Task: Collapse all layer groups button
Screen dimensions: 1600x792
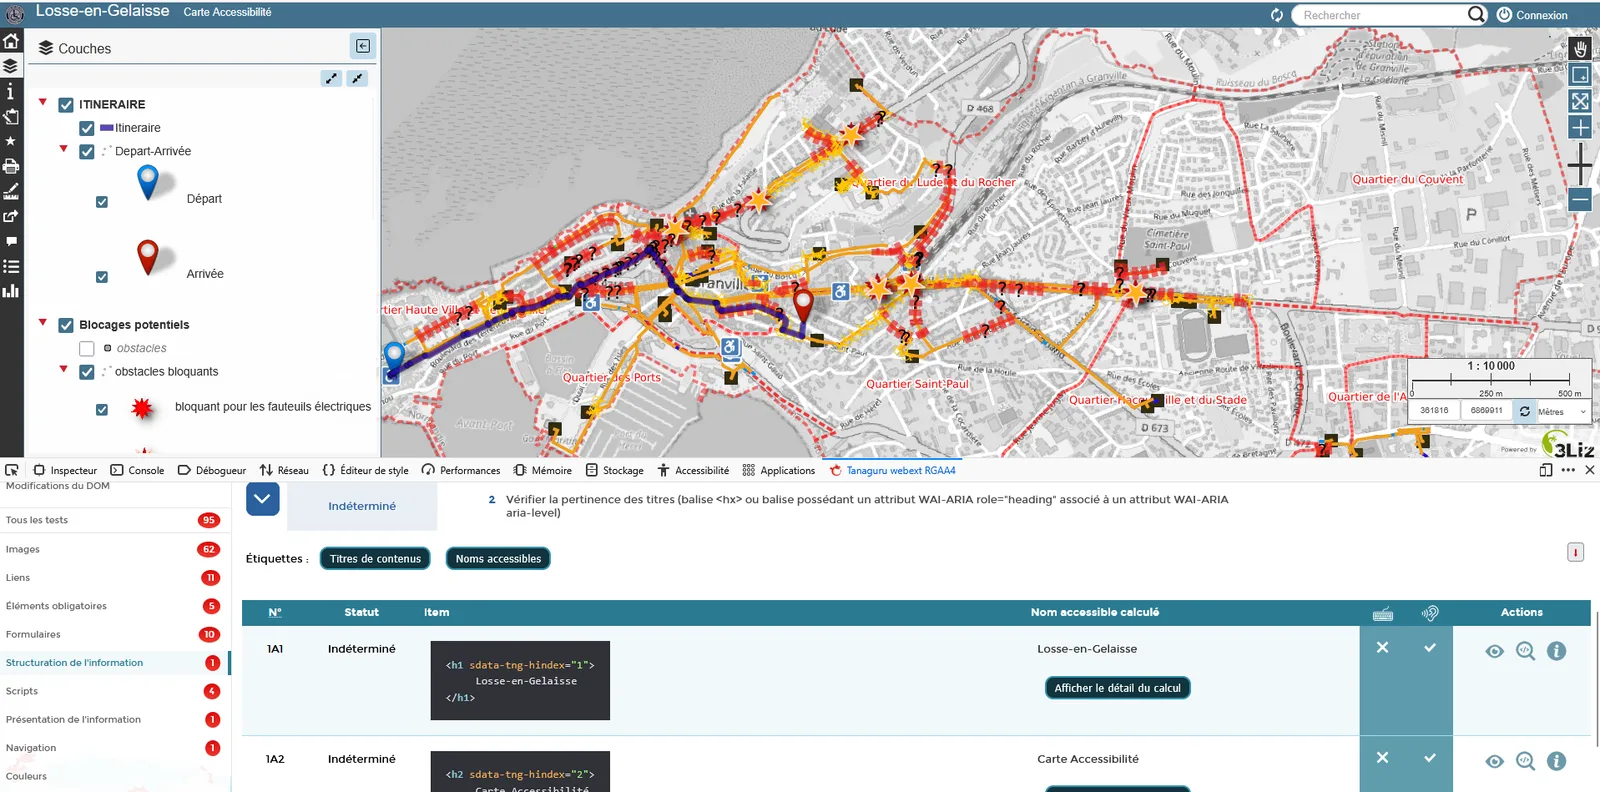Action: pyautogui.click(x=357, y=78)
